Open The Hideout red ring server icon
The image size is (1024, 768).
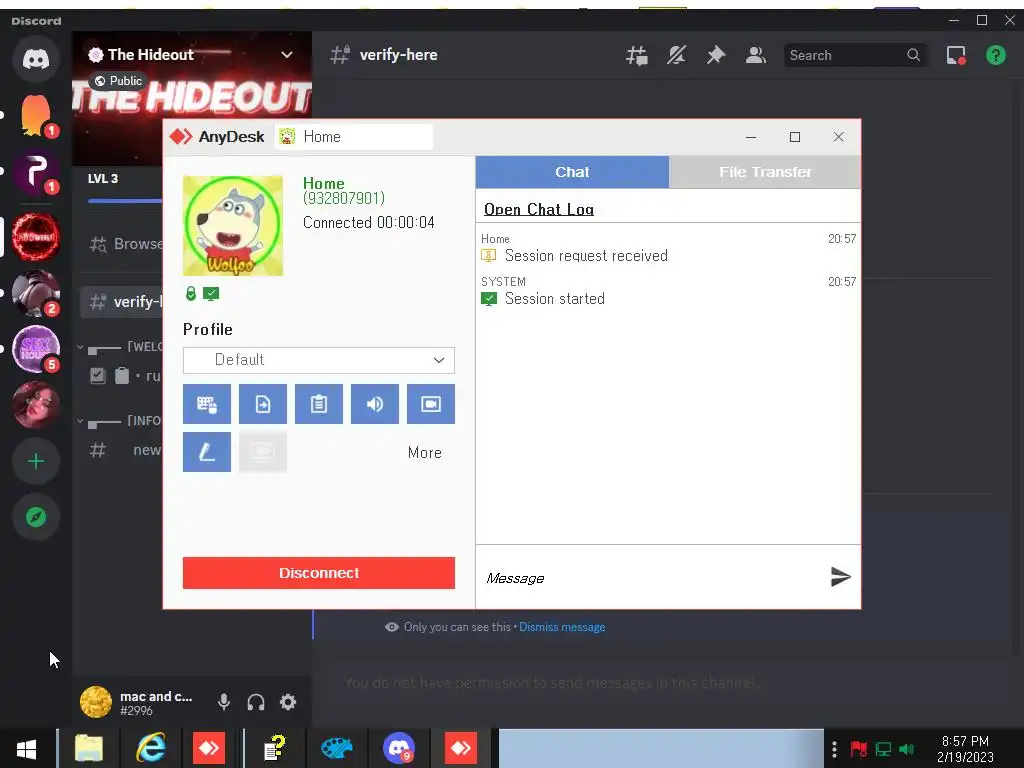(36, 236)
